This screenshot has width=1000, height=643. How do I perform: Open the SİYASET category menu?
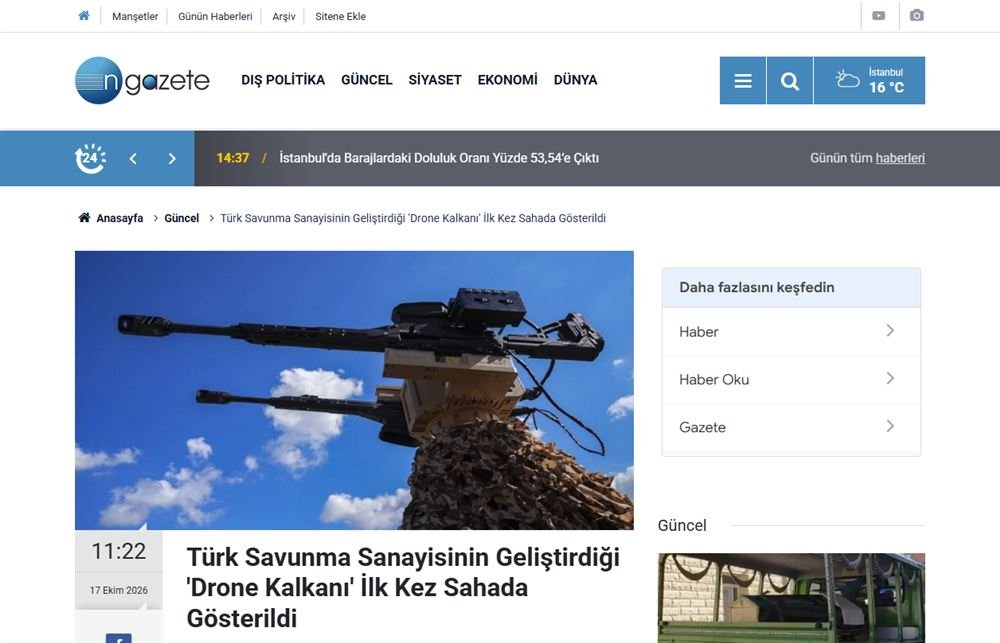pyautogui.click(x=435, y=80)
